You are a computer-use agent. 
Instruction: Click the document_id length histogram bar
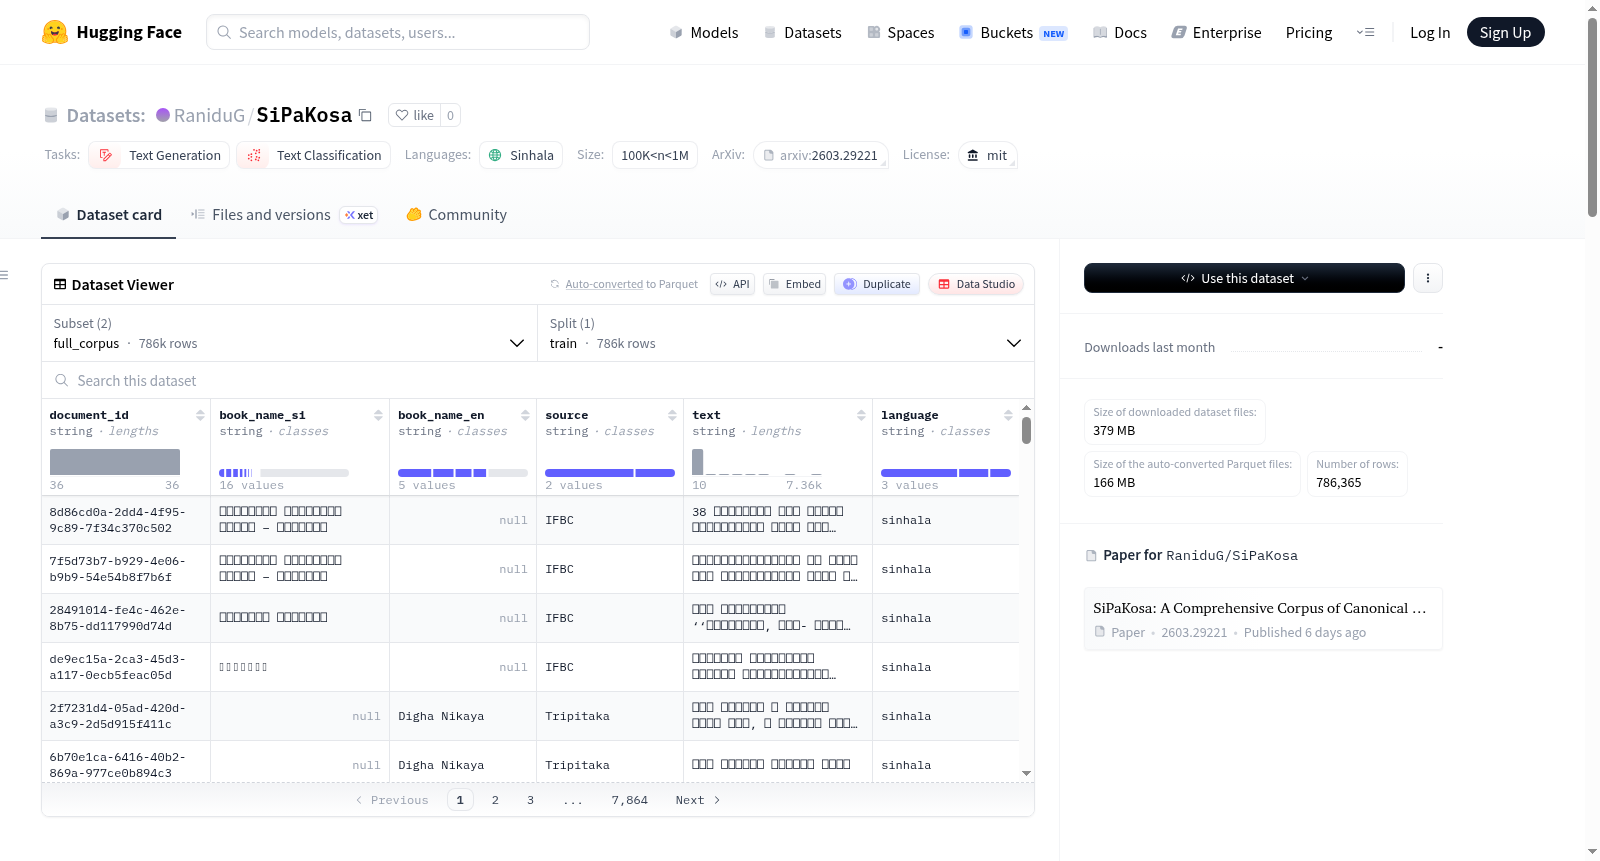115,462
